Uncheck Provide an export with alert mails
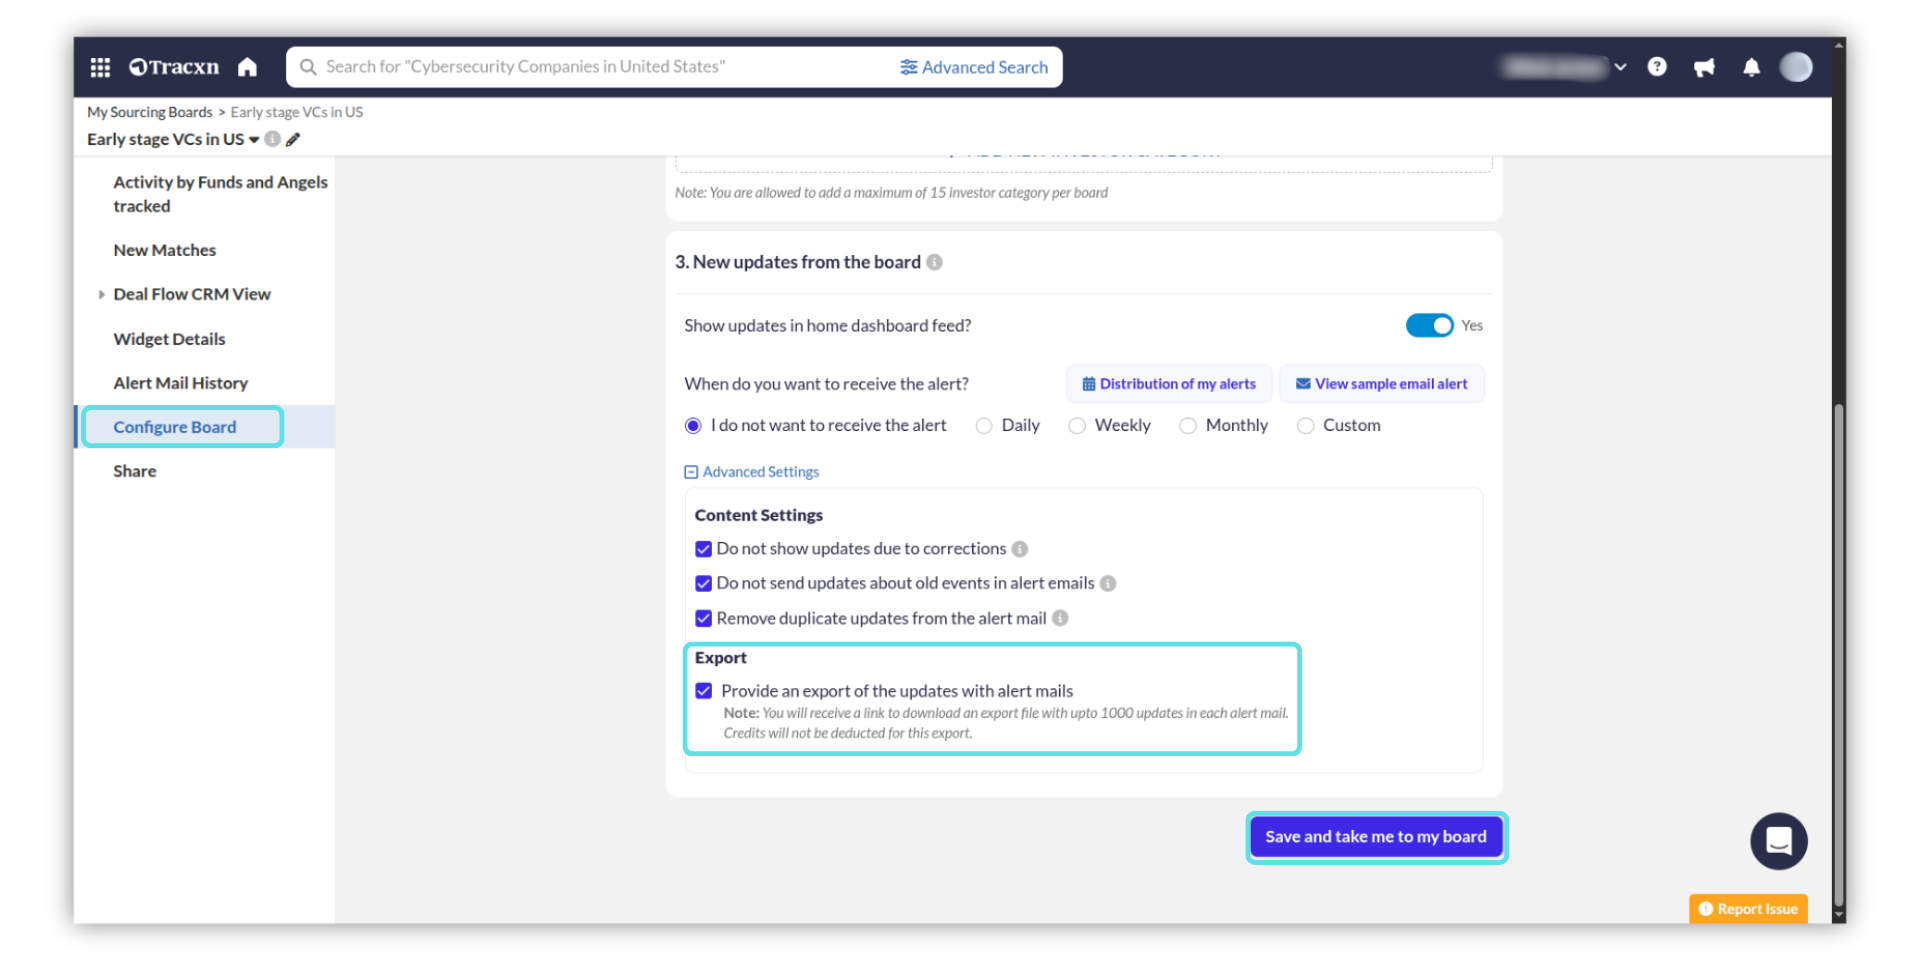 coord(704,691)
